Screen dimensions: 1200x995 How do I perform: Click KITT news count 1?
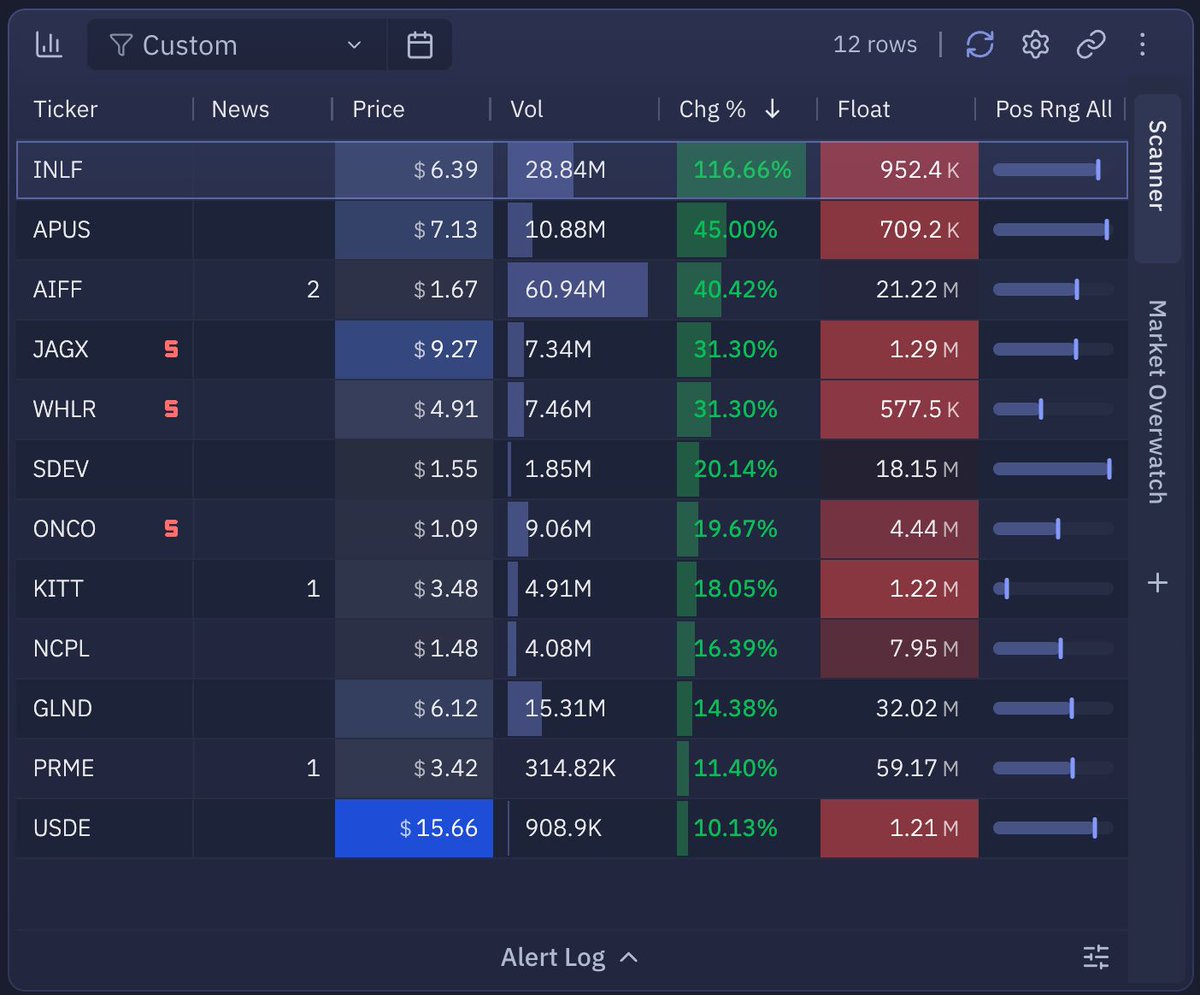point(313,589)
